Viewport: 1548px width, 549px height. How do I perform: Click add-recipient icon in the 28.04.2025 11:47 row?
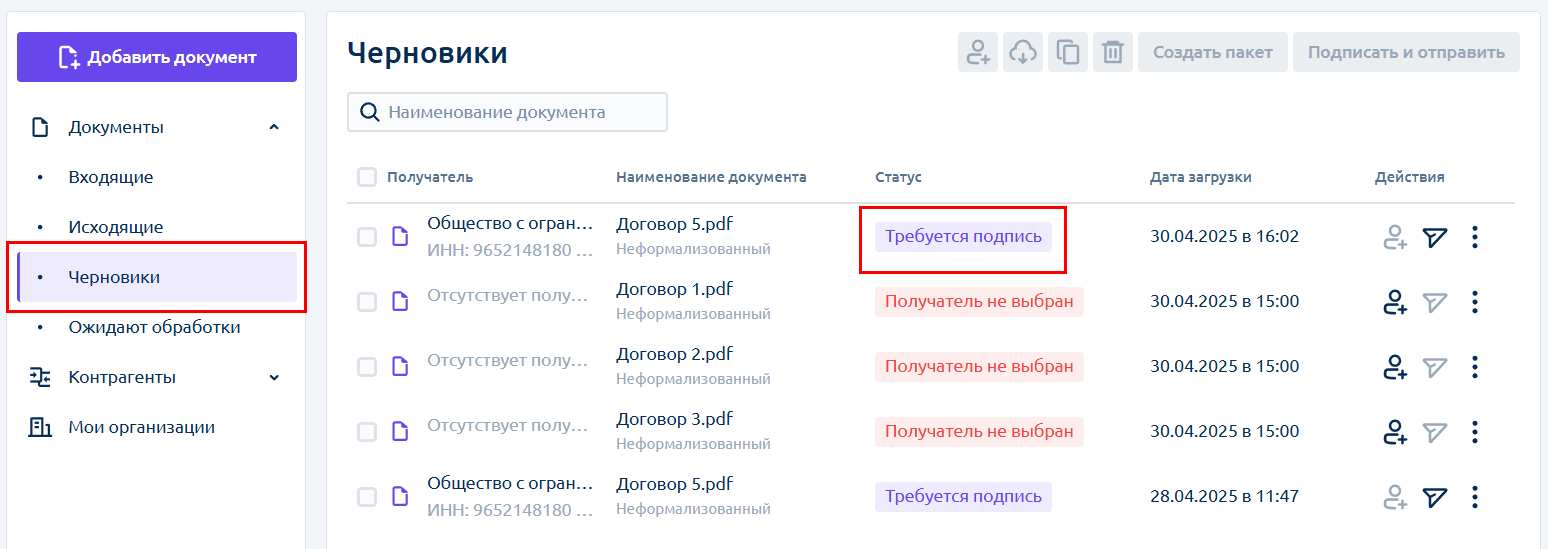[1395, 497]
